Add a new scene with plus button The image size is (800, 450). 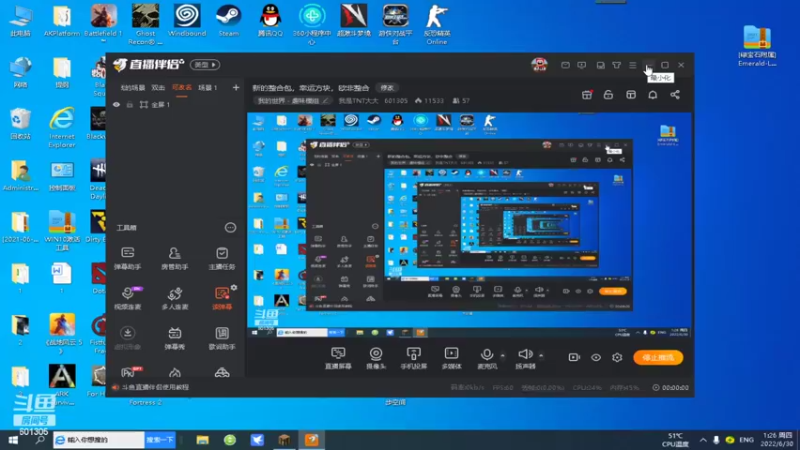(x=236, y=88)
